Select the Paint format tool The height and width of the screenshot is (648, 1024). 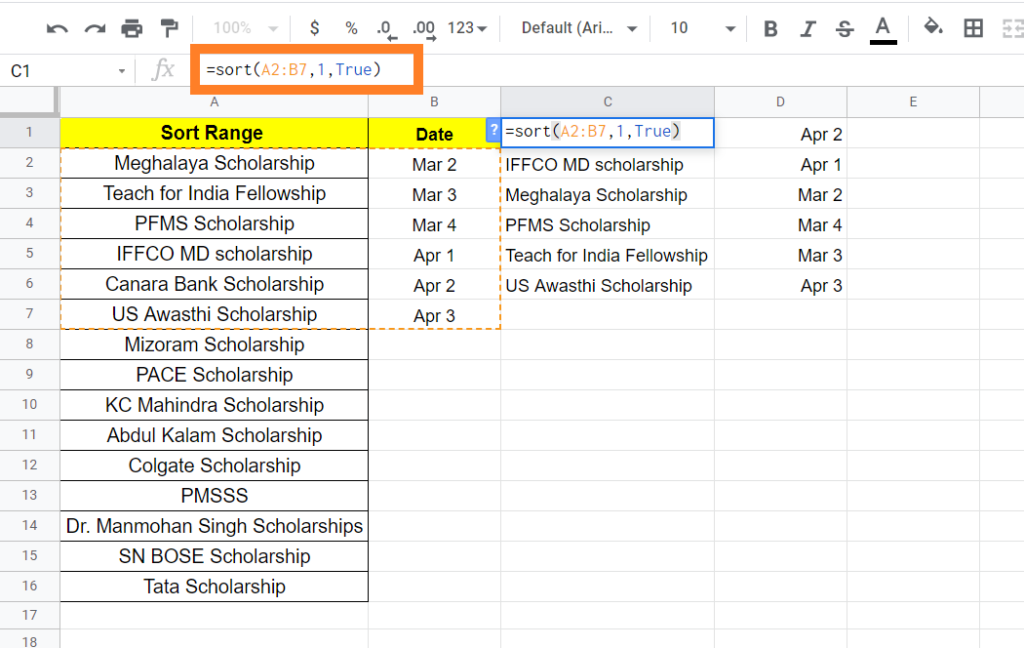167,28
